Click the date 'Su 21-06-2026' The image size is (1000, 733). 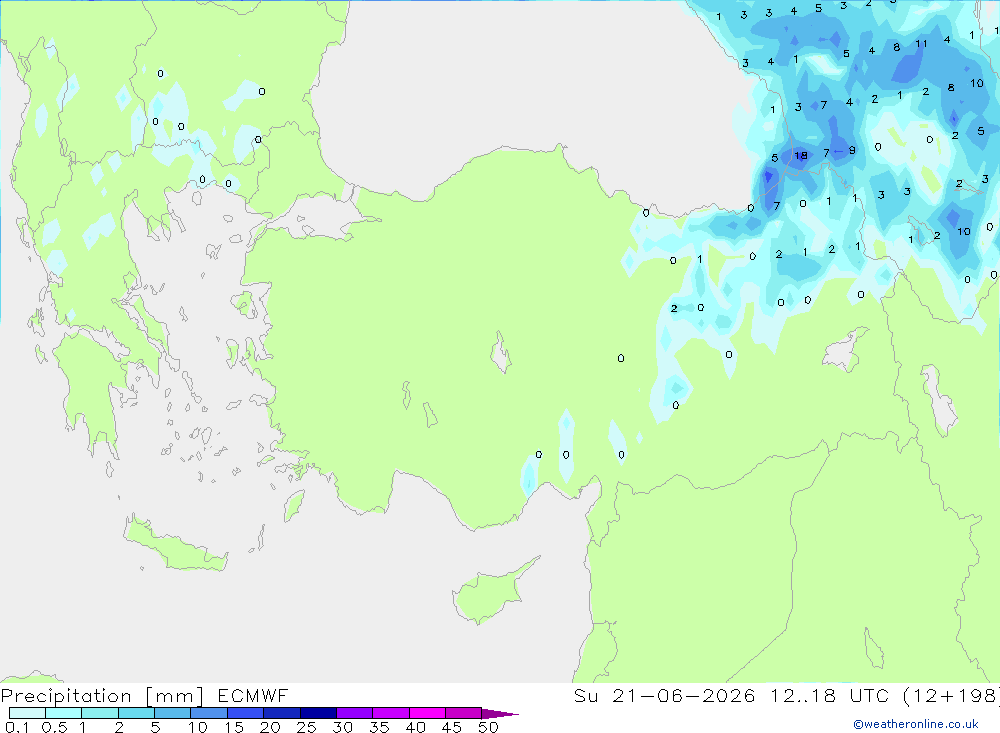(664, 696)
